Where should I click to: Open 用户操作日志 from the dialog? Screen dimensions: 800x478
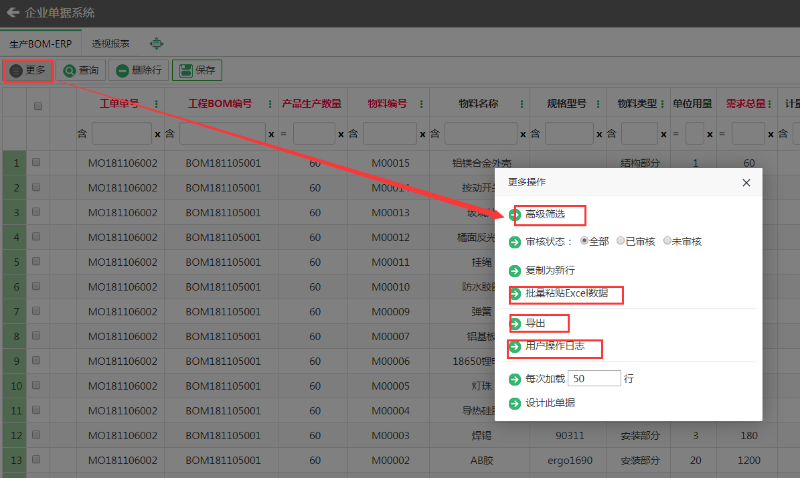click(x=555, y=346)
